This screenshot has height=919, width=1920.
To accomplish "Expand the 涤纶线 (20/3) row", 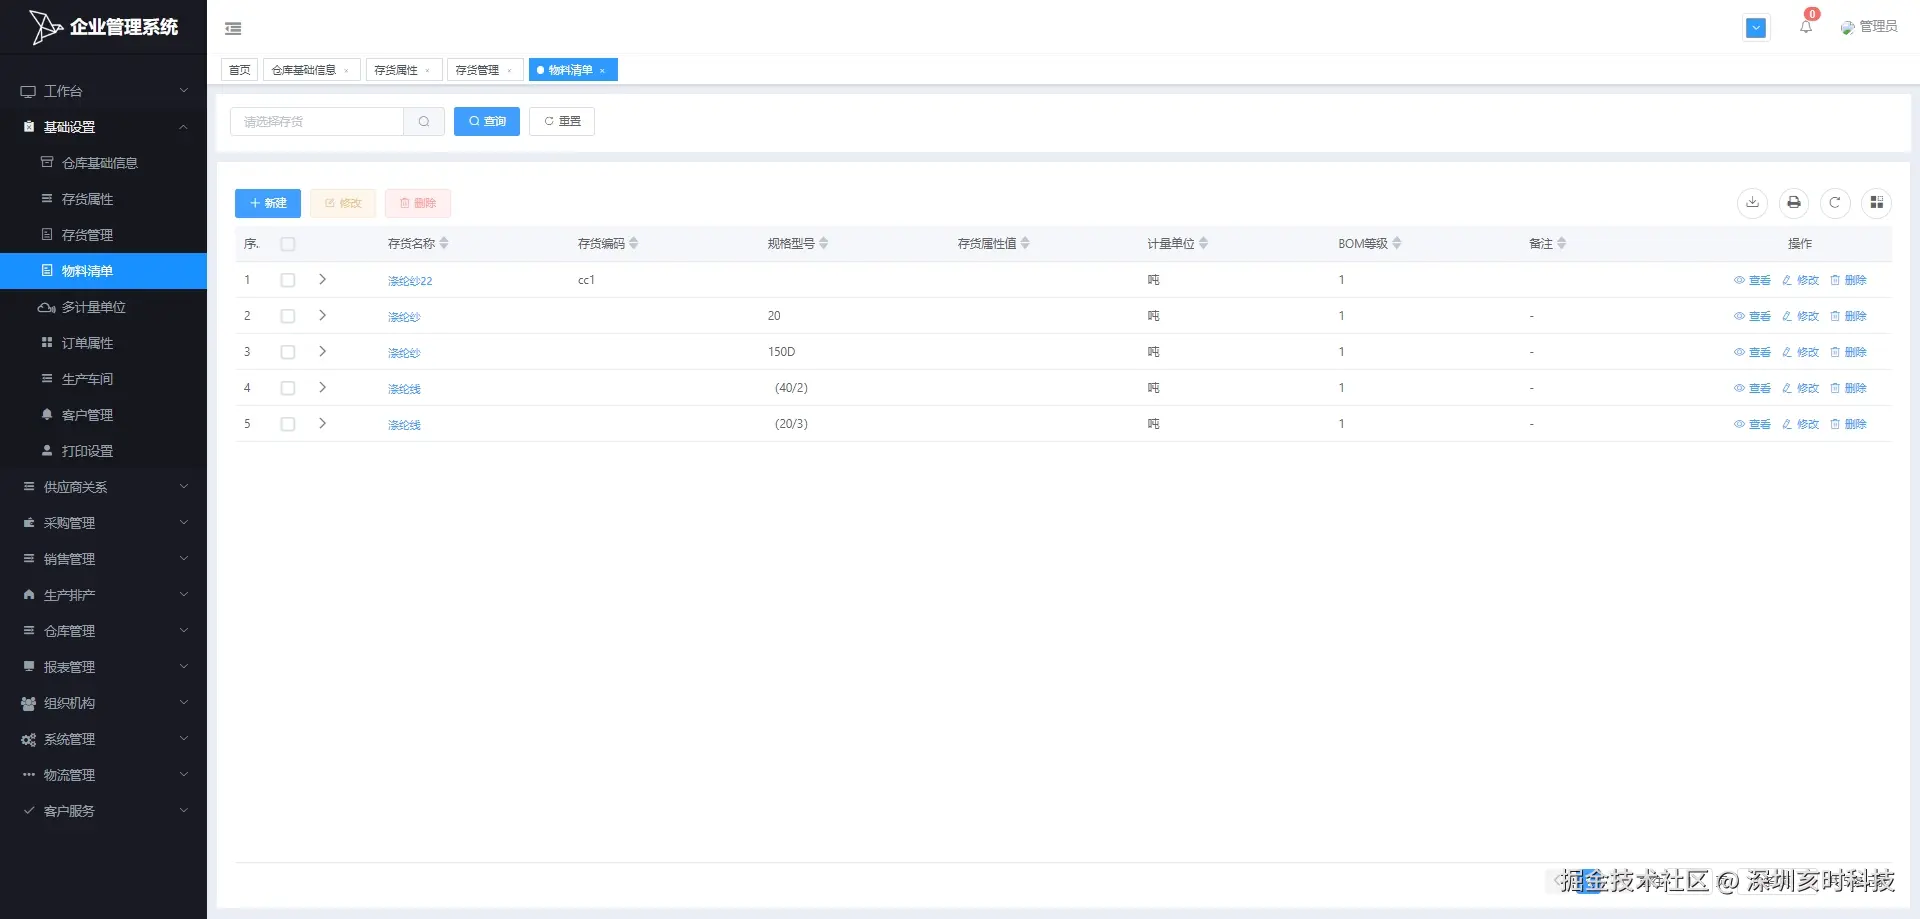I will 322,424.
